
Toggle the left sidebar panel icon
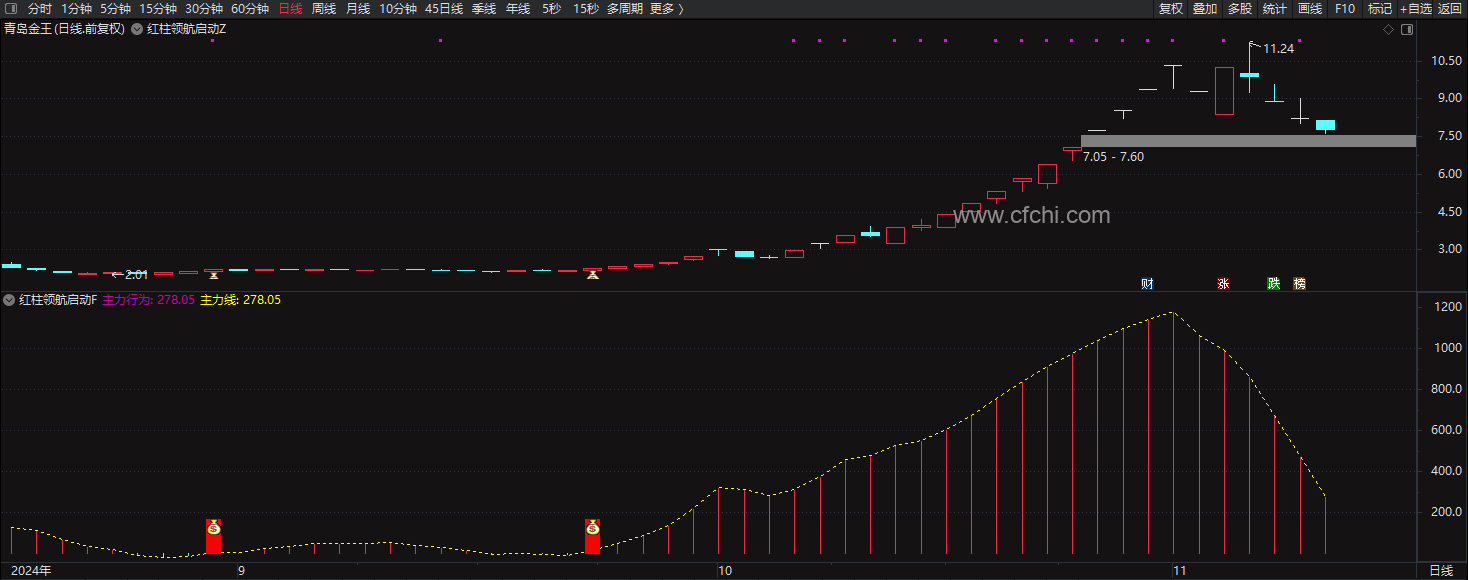pos(10,8)
